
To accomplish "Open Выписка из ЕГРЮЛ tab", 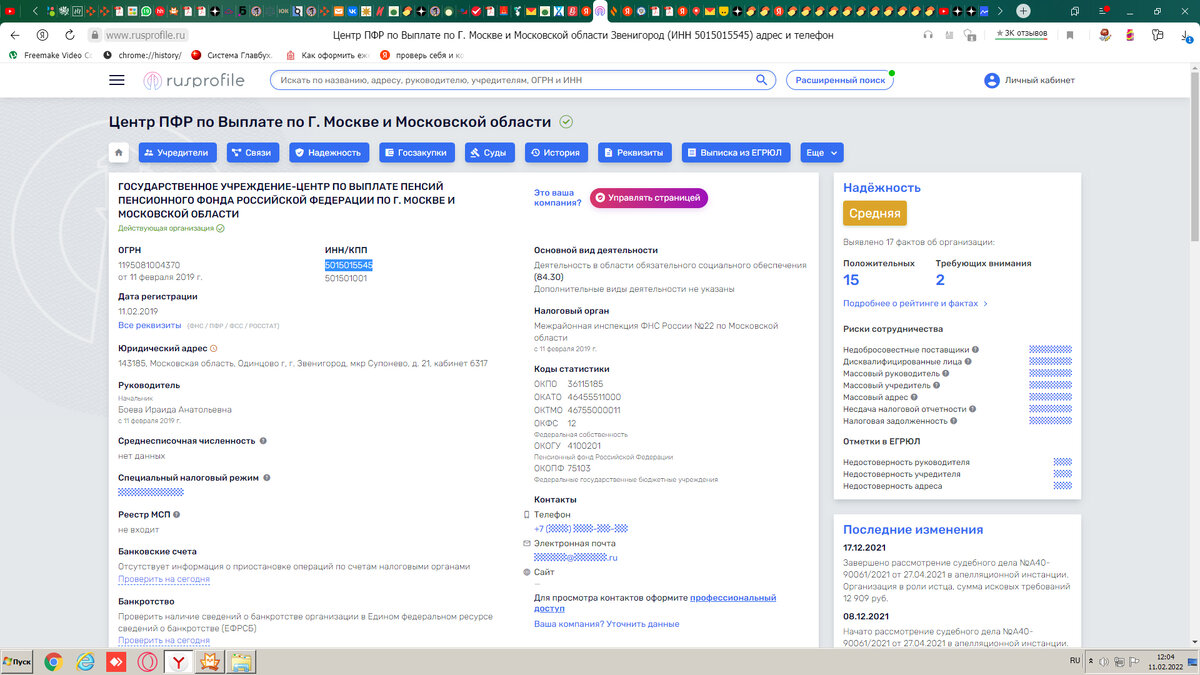I will point(736,153).
